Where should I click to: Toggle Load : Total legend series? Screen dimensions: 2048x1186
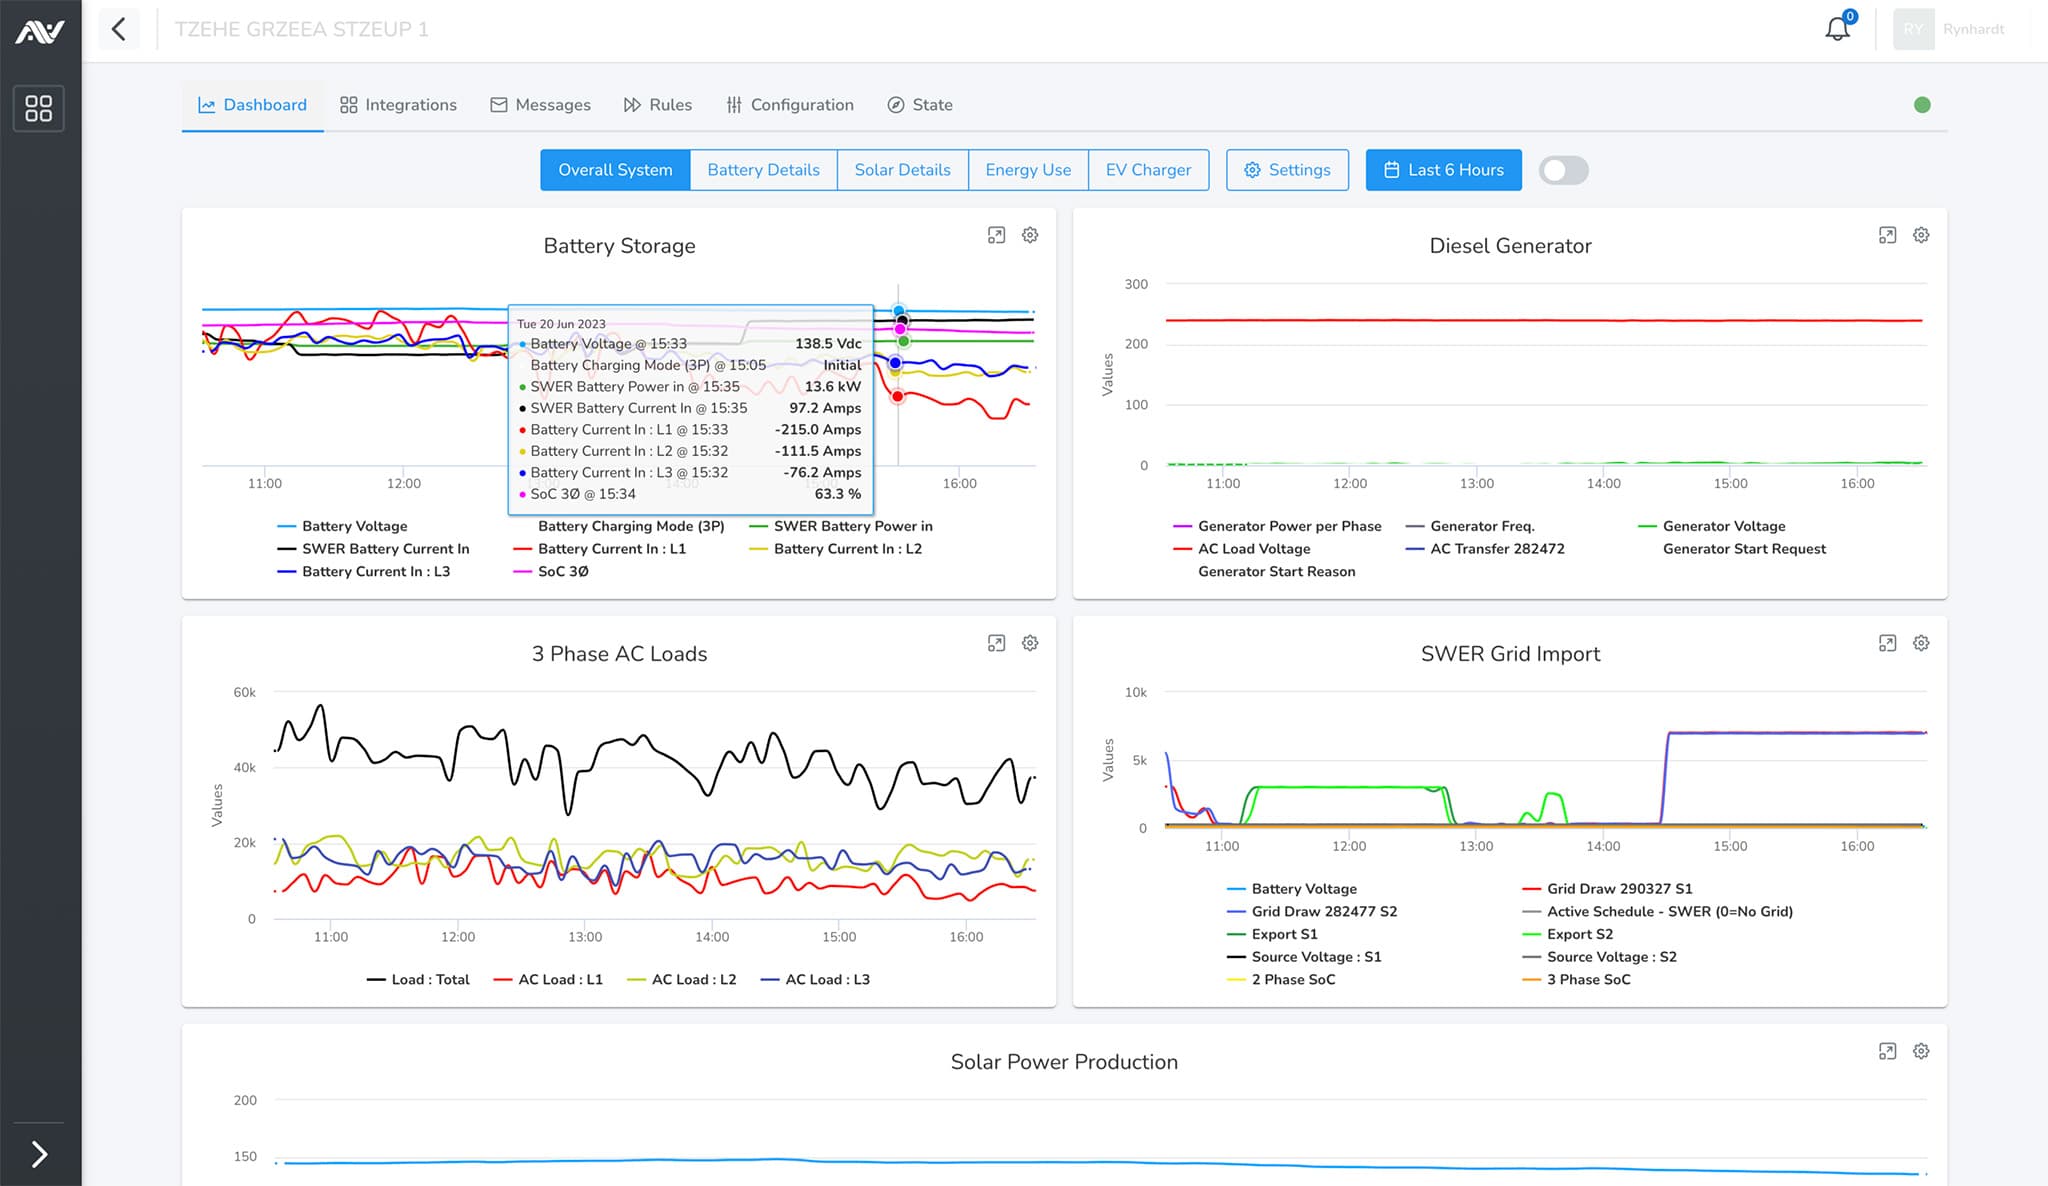coord(418,980)
